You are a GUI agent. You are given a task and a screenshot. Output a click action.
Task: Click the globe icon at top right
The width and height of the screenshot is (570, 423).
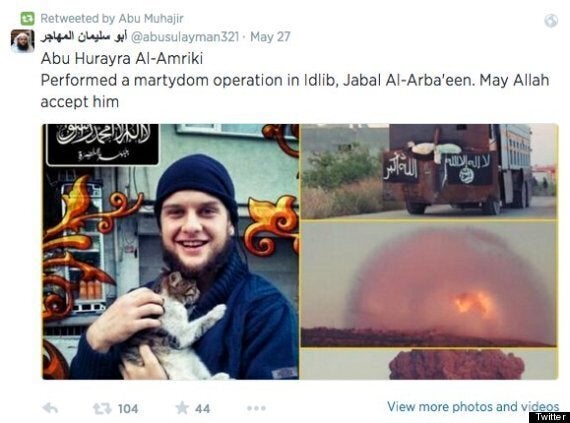pyautogui.click(x=551, y=20)
